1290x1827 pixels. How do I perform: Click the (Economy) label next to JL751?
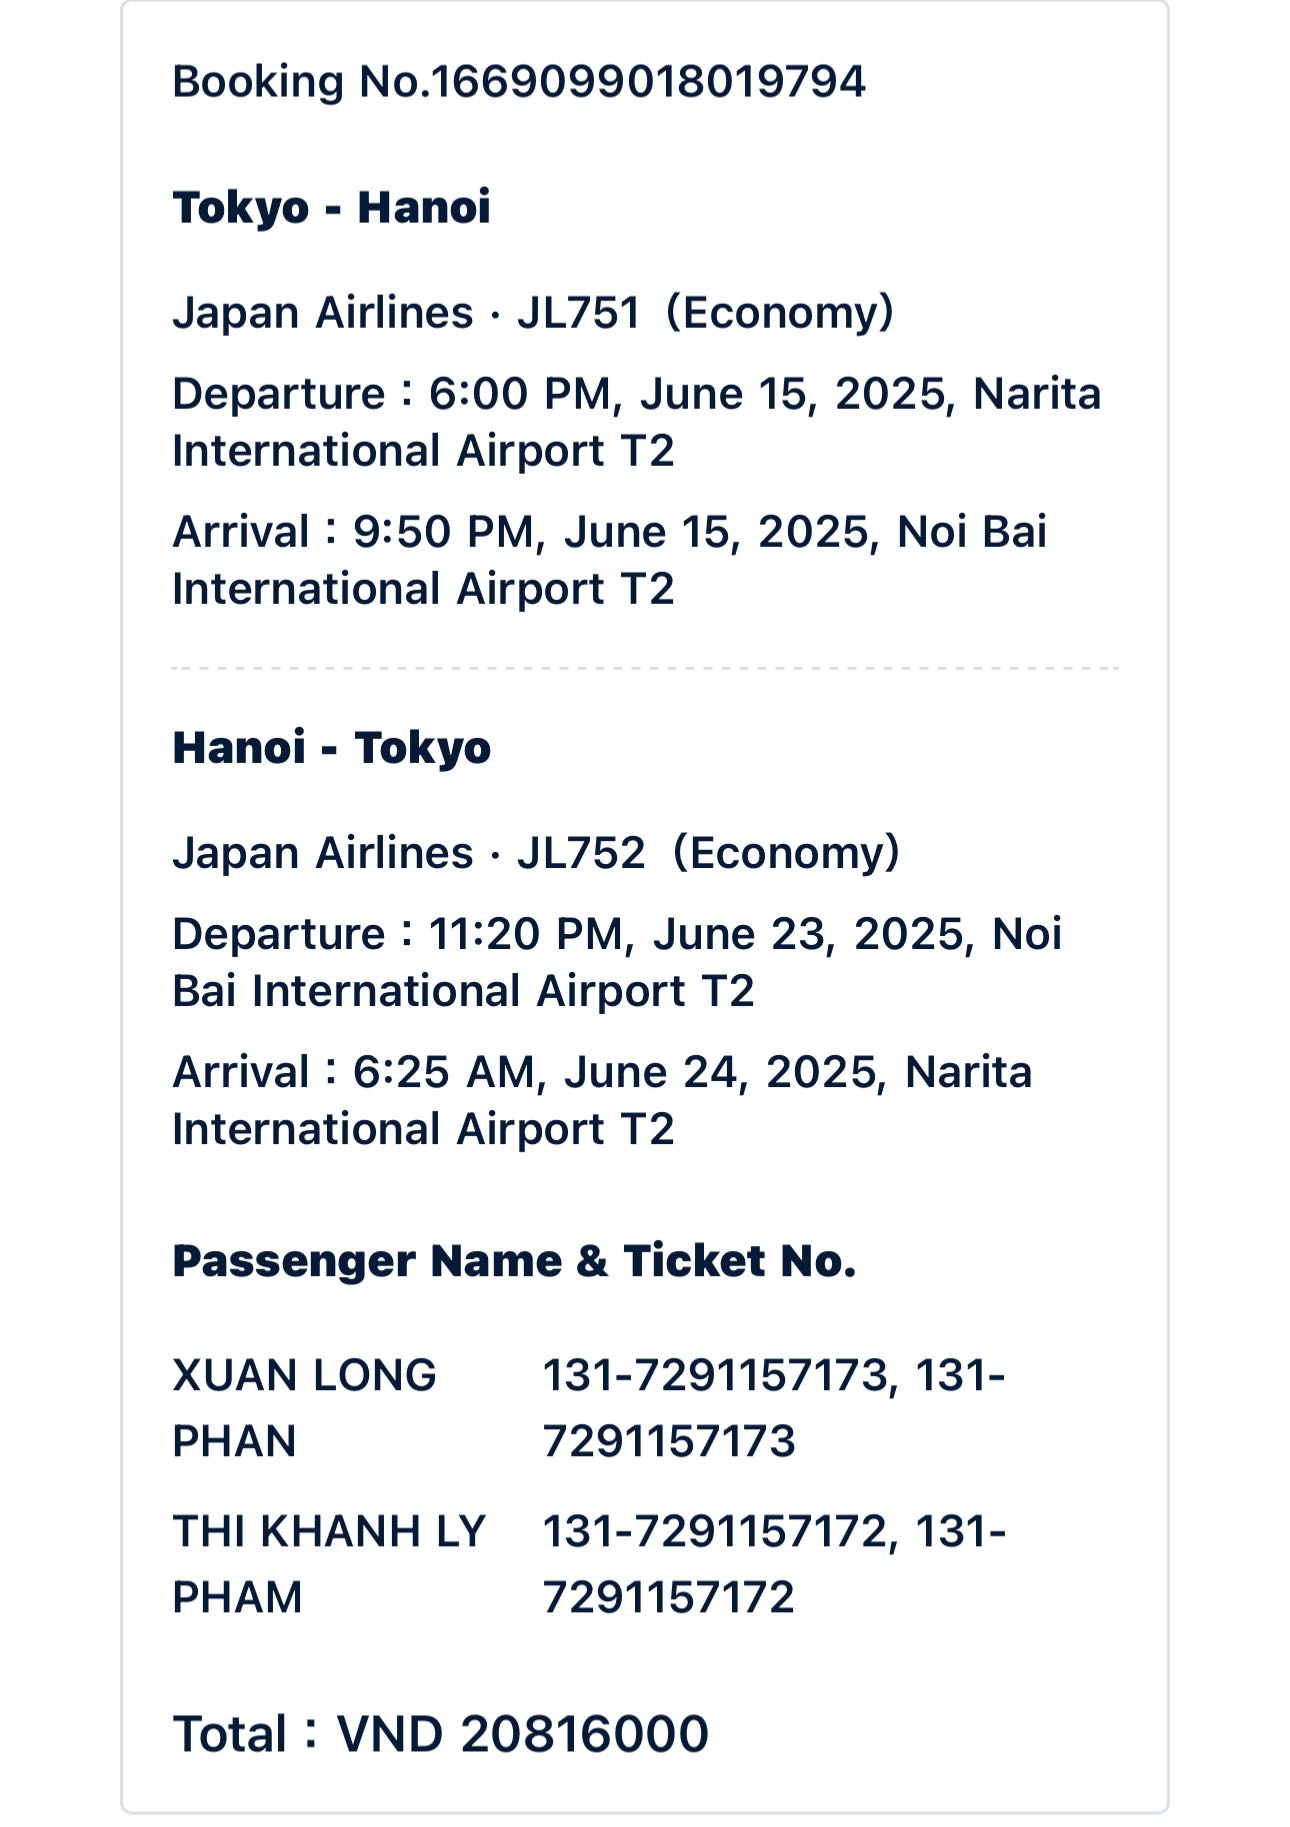click(x=779, y=313)
